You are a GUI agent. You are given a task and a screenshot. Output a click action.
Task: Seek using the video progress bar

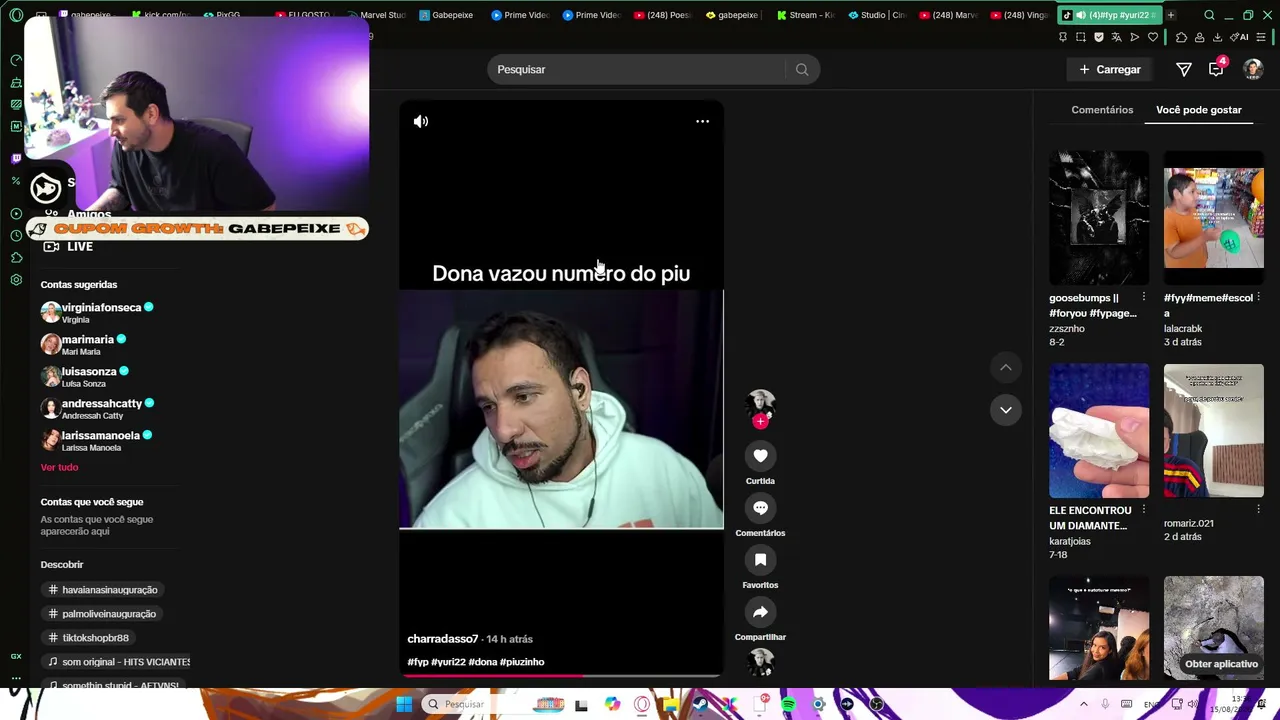point(561,676)
